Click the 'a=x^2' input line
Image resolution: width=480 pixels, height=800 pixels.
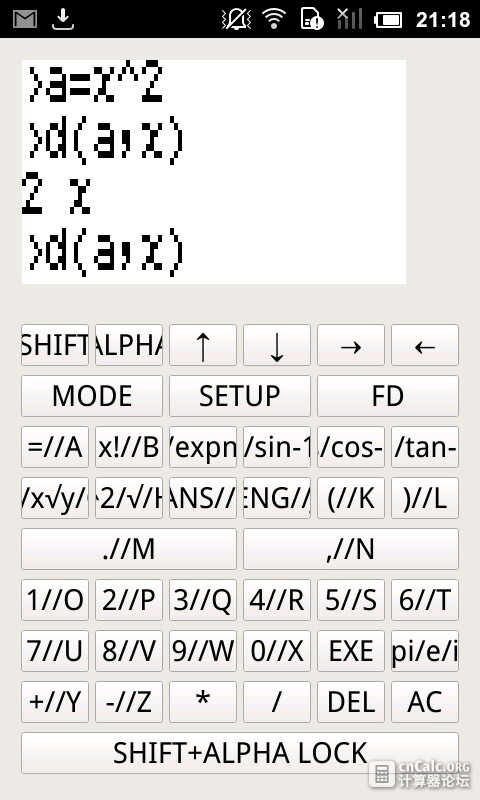point(95,82)
